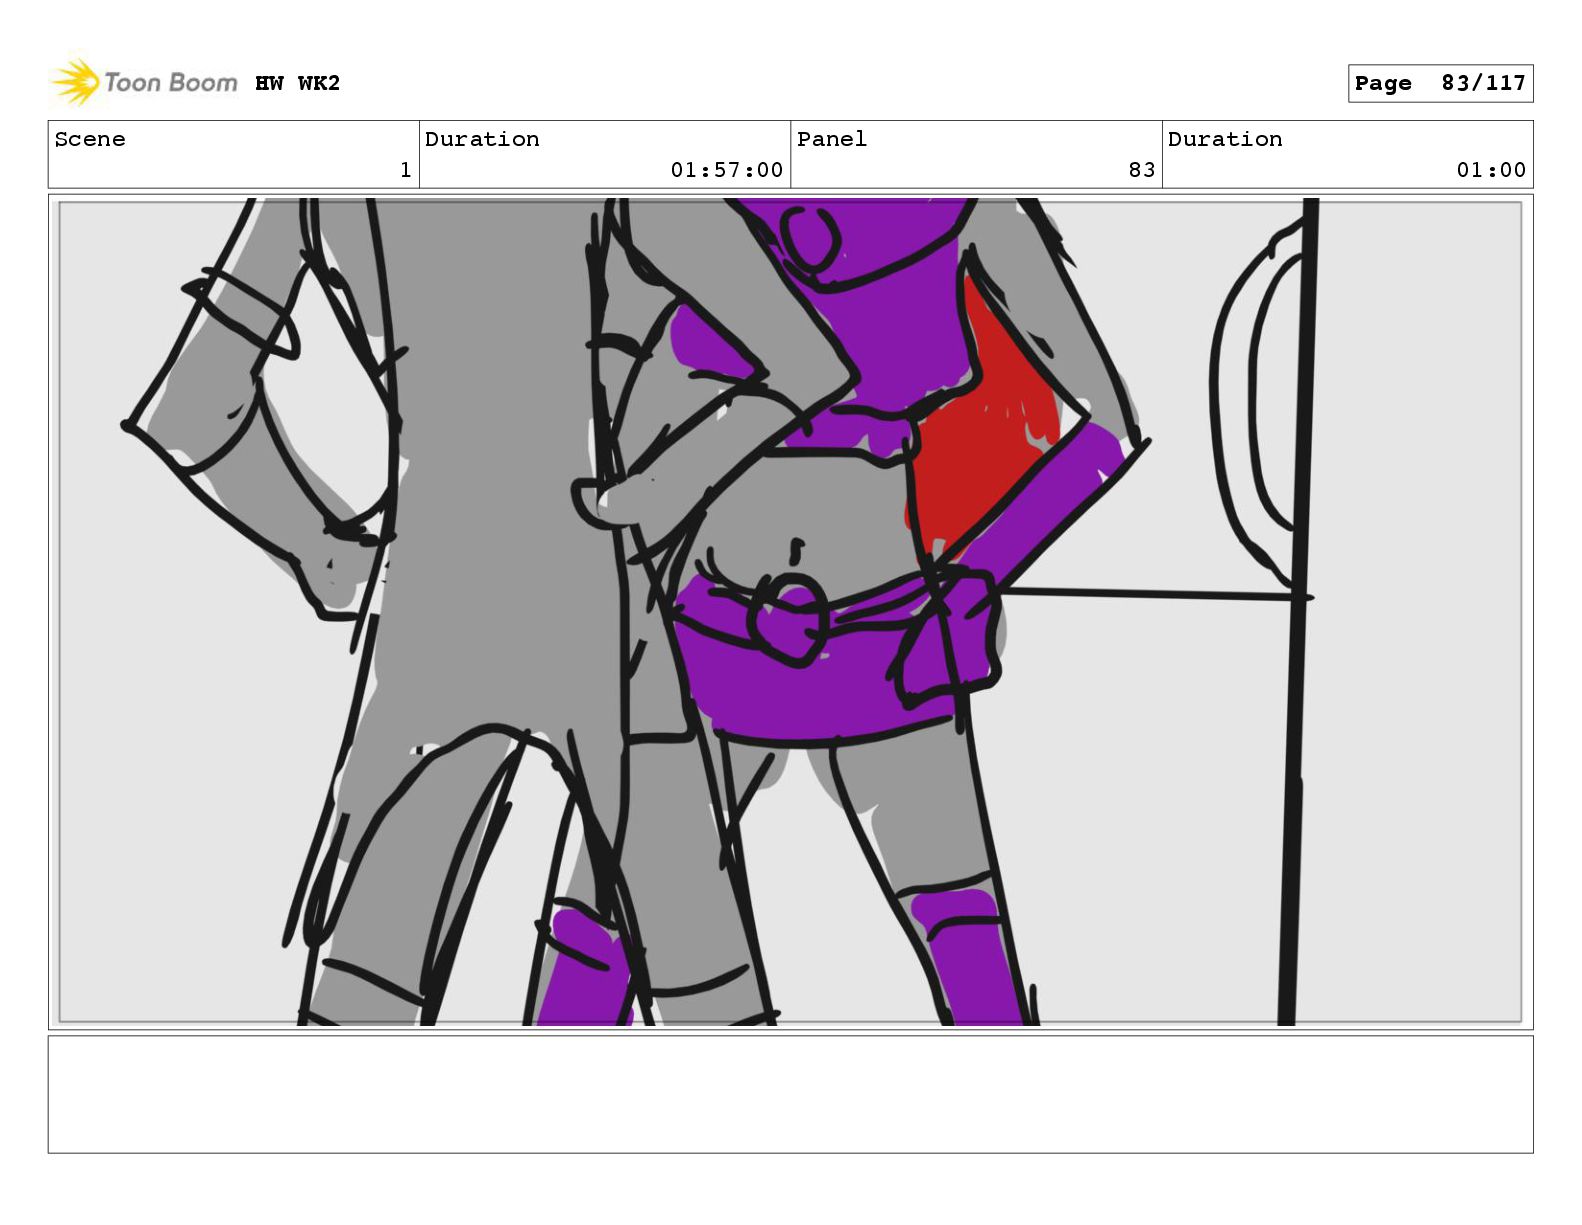Click the 'Page 83/117' page indicator box
The width and height of the screenshot is (1582, 1225).
point(1440,83)
